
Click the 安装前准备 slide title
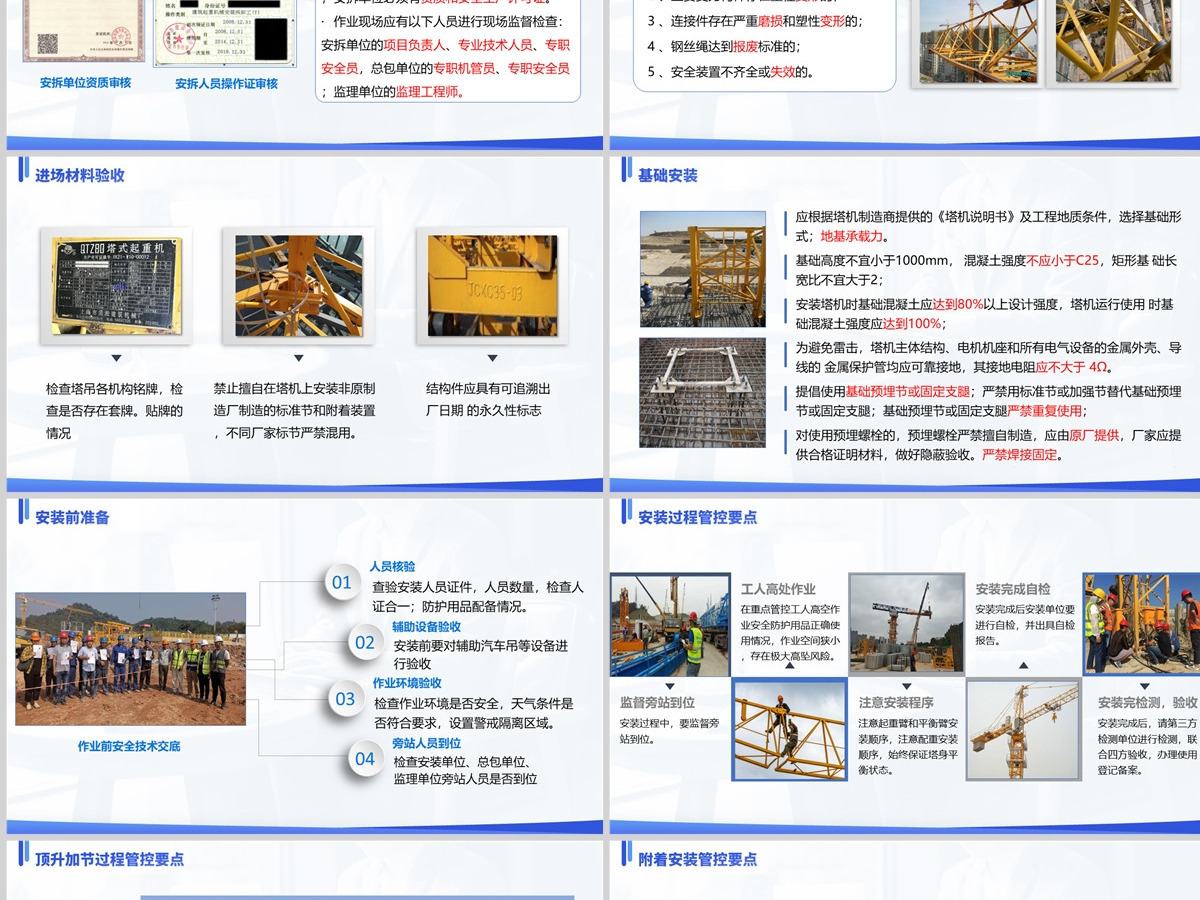72,517
